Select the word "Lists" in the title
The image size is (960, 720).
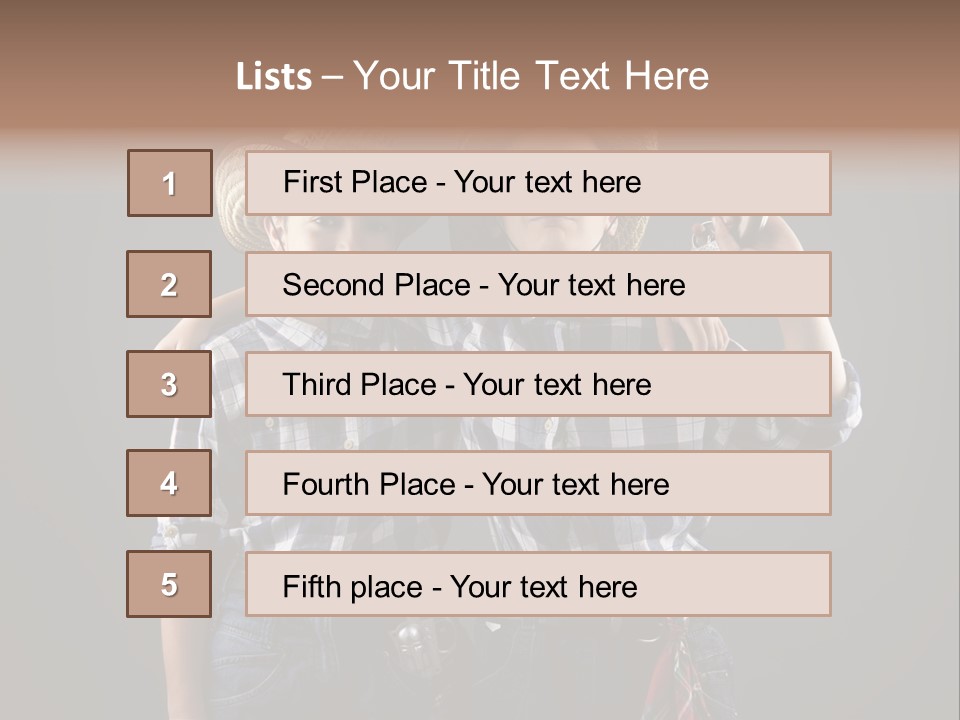273,77
